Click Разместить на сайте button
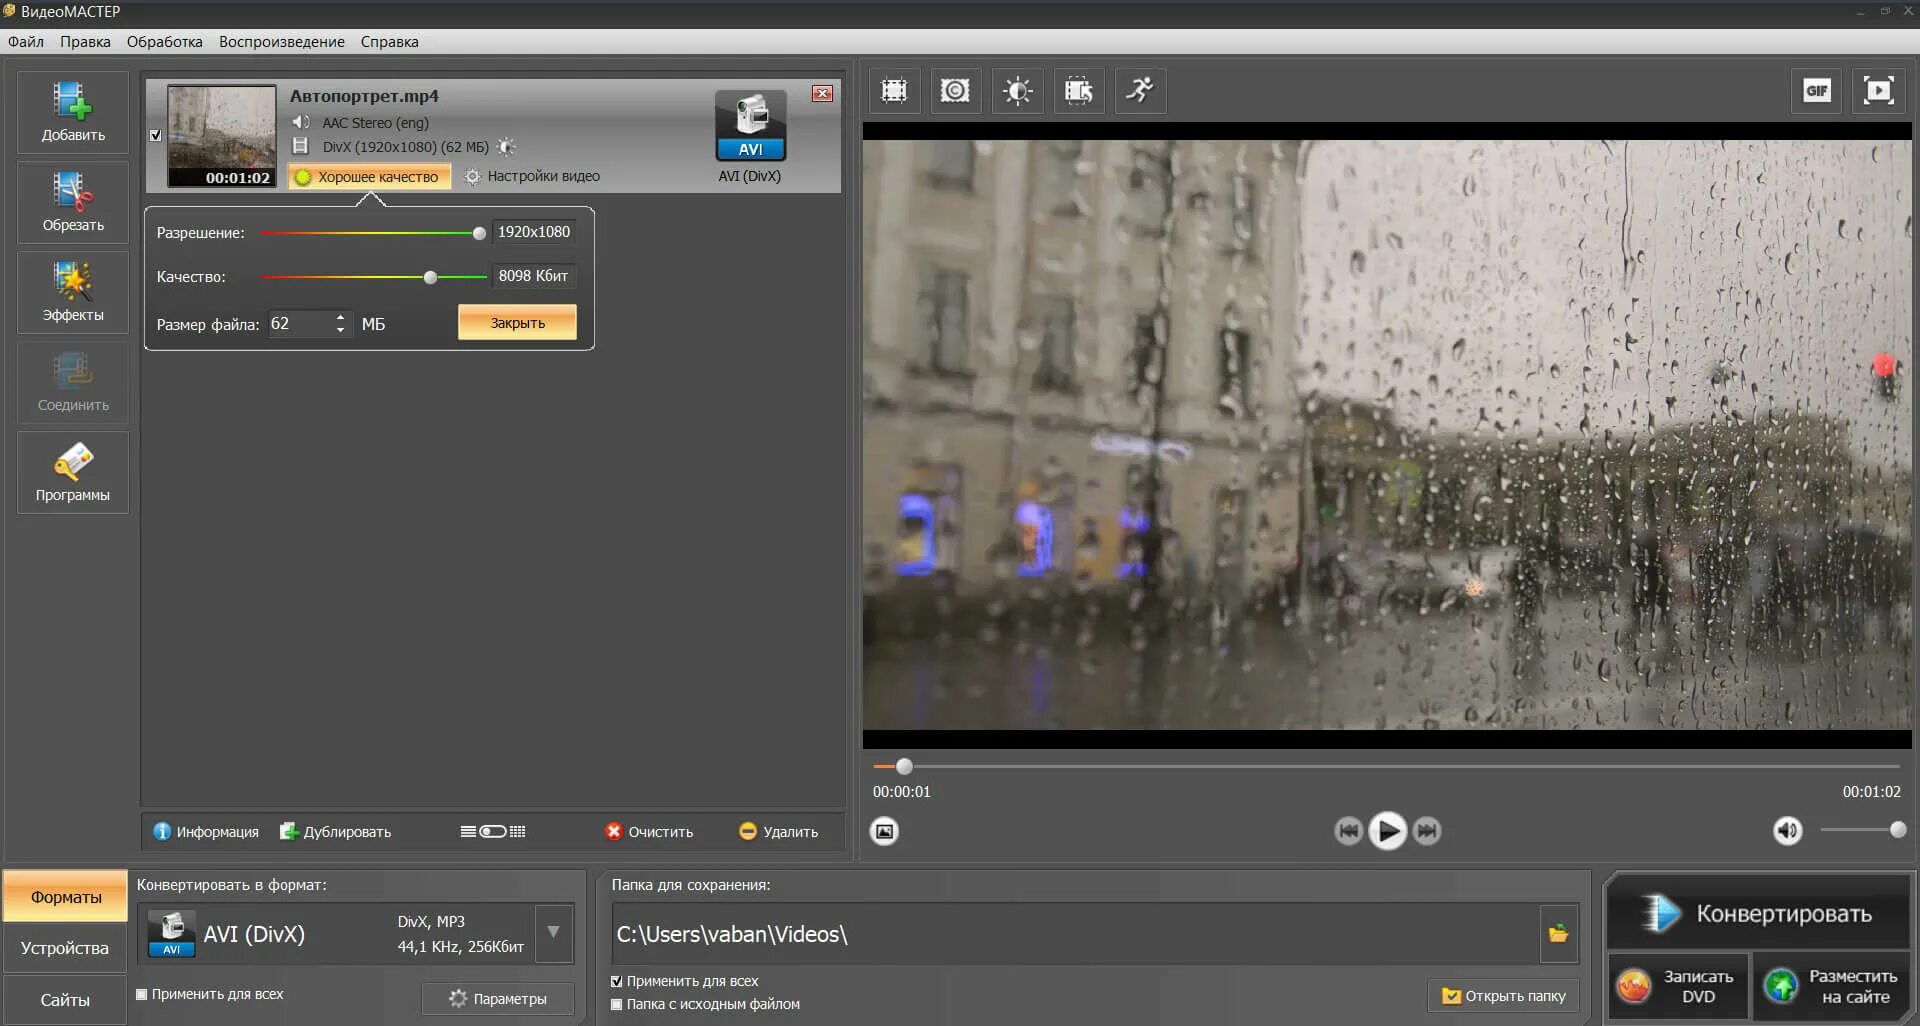 [x=1832, y=986]
